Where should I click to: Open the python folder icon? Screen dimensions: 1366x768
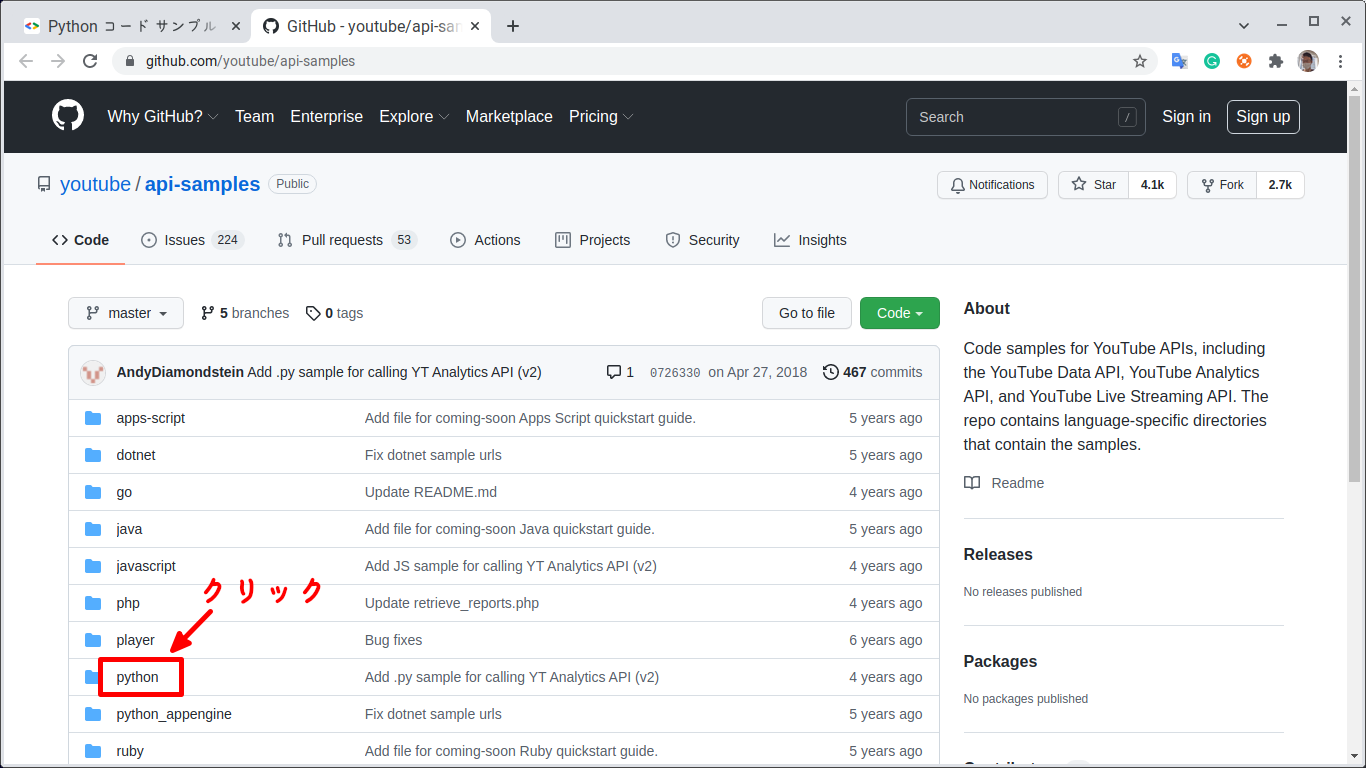[93, 677]
